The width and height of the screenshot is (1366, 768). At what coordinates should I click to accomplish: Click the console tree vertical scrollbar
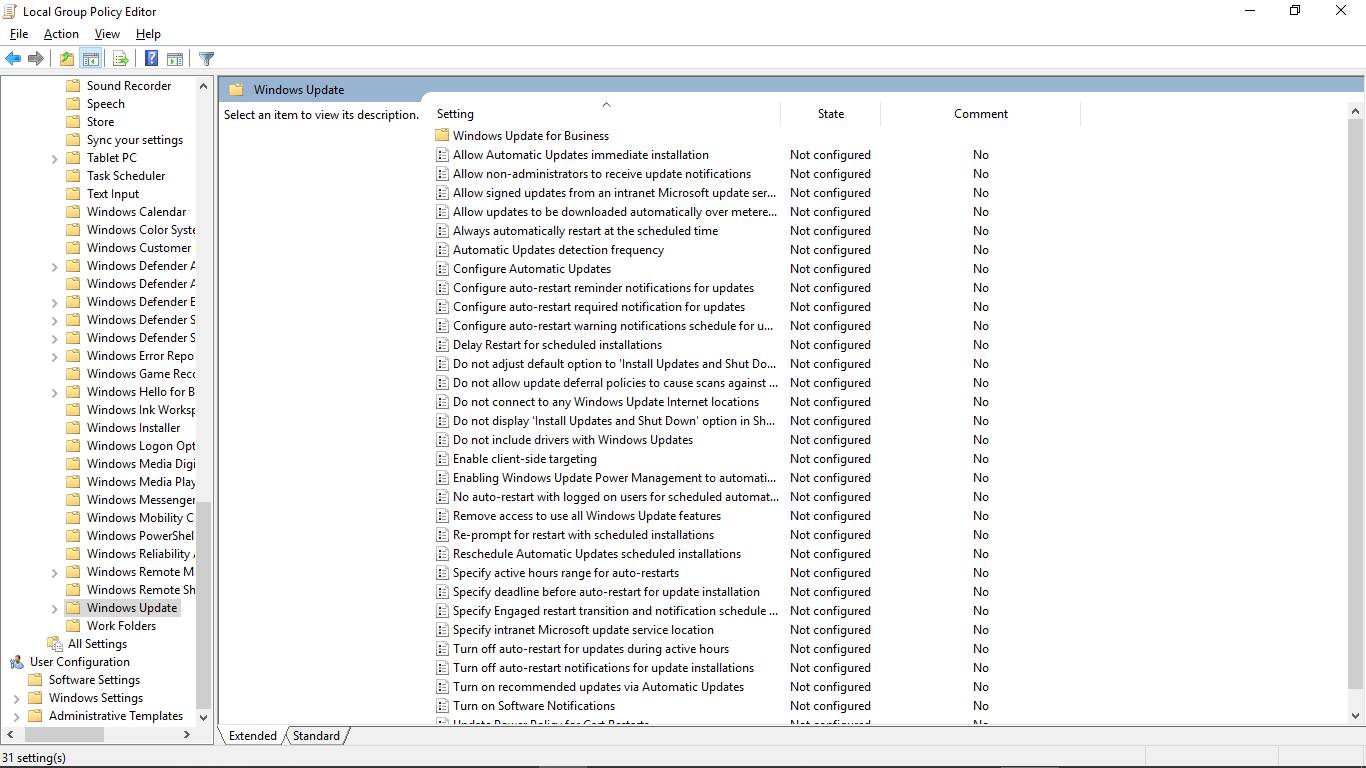[203, 604]
